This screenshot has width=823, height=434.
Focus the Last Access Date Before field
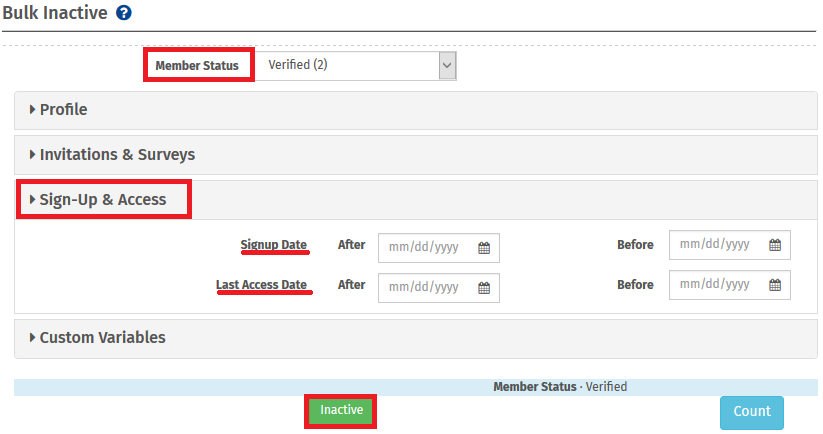(730, 284)
